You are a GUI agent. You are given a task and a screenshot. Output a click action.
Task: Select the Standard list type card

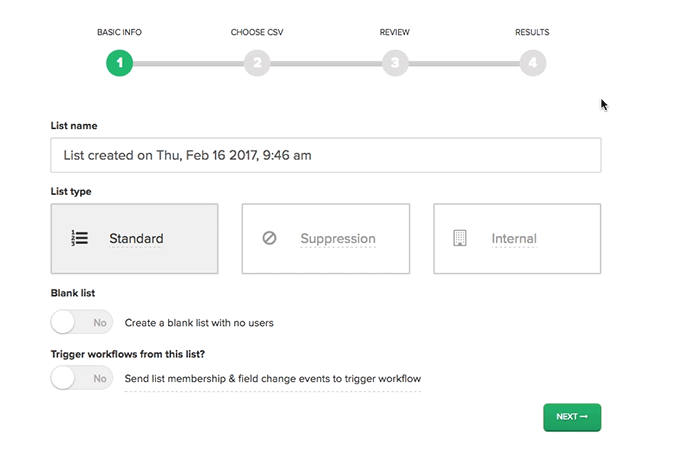[x=135, y=239]
